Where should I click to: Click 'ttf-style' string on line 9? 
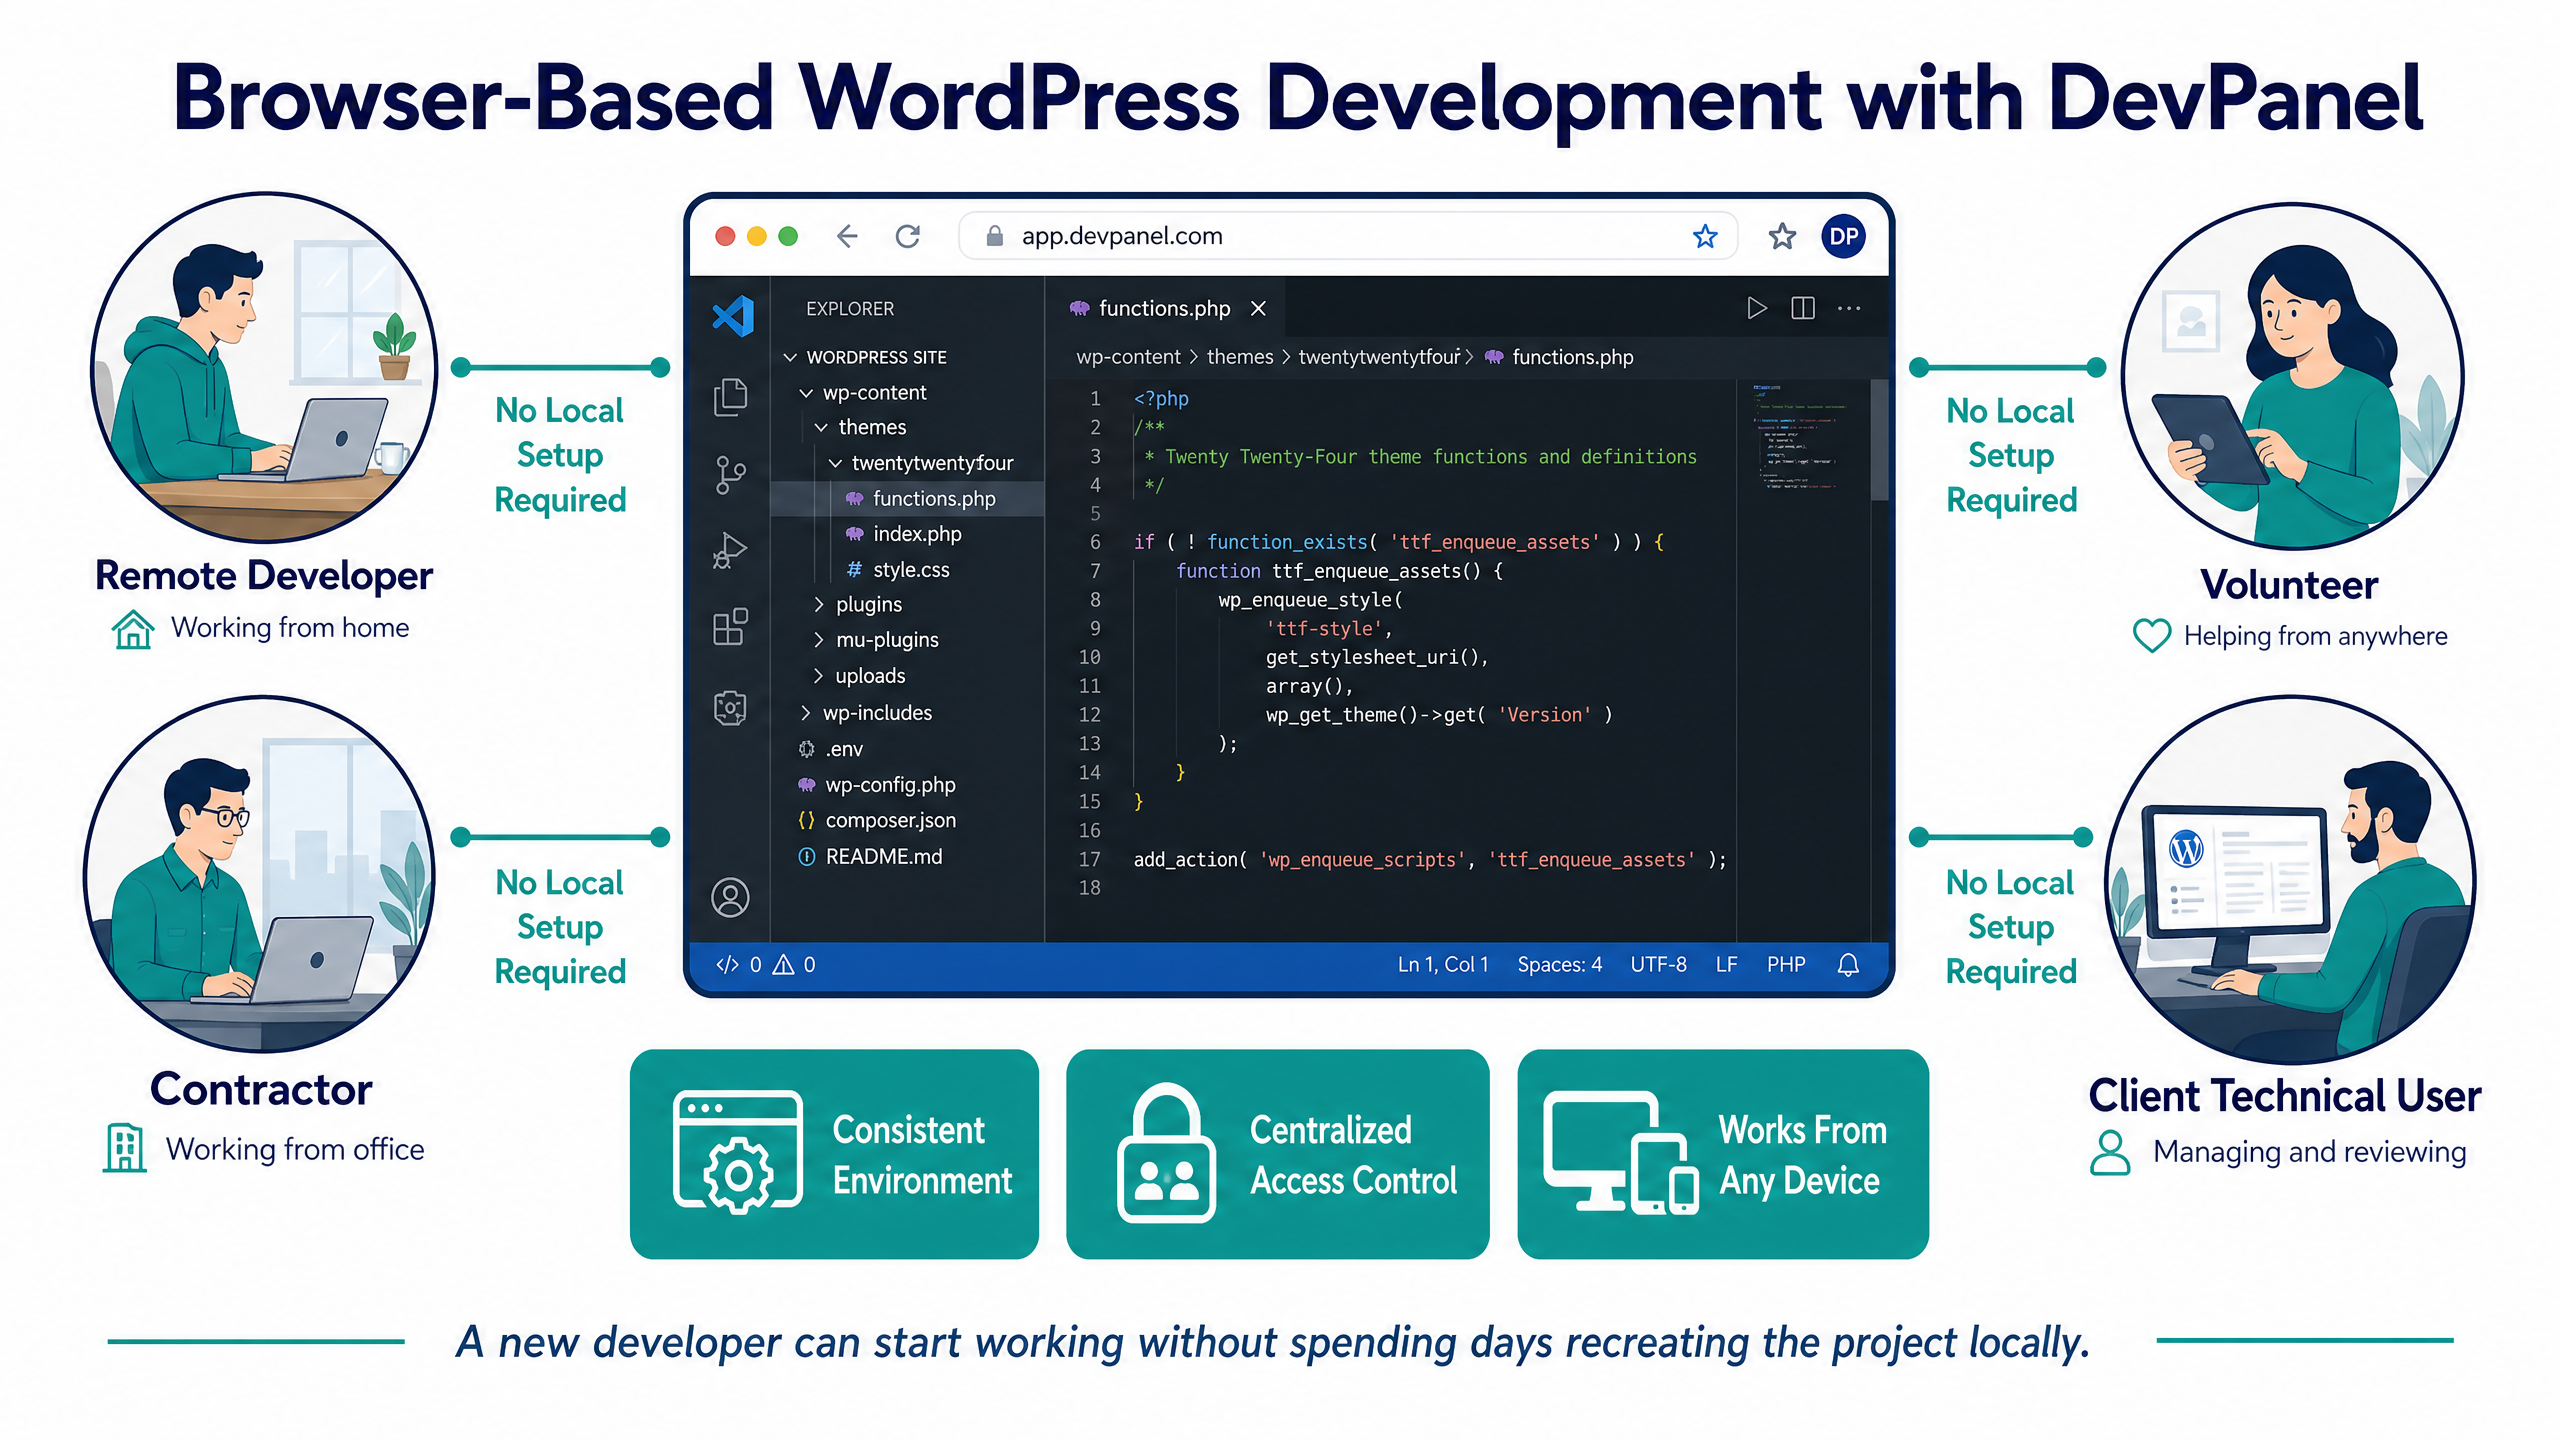[x=1324, y=628]
